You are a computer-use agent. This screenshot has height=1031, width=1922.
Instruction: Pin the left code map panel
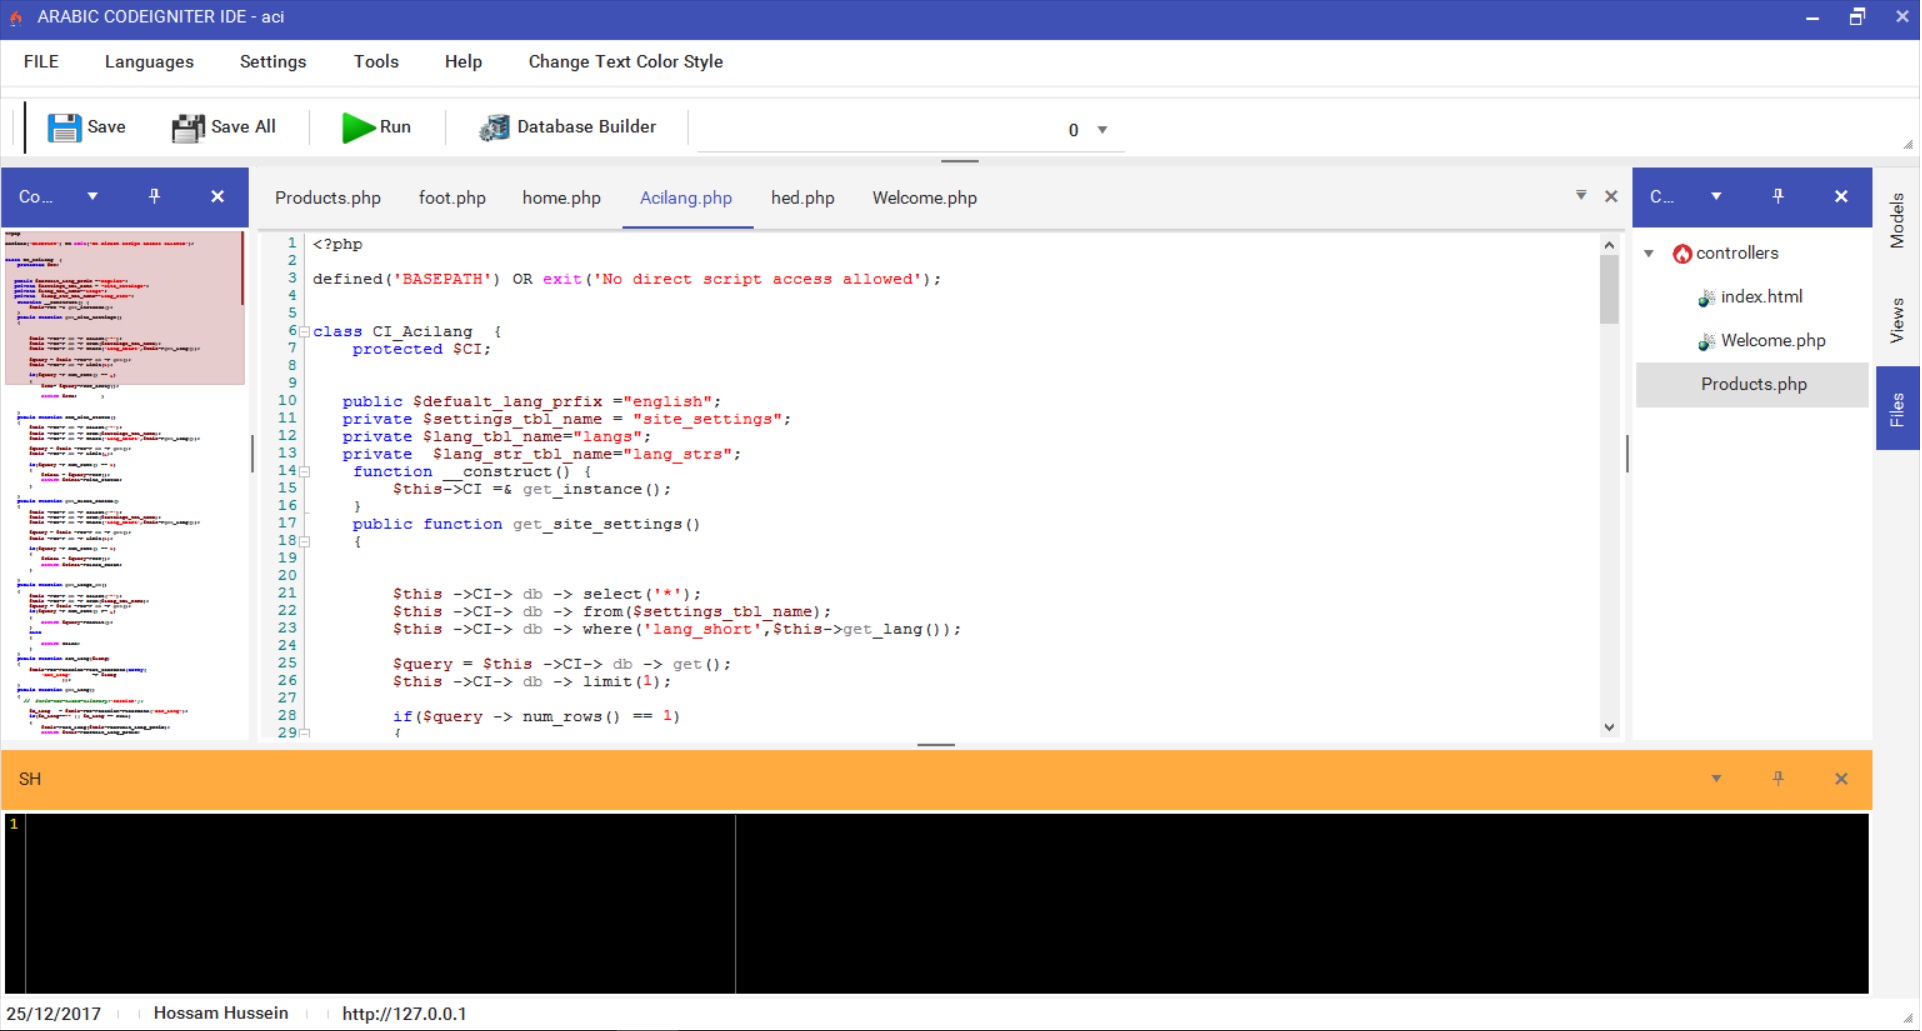(x=154, y=196)
